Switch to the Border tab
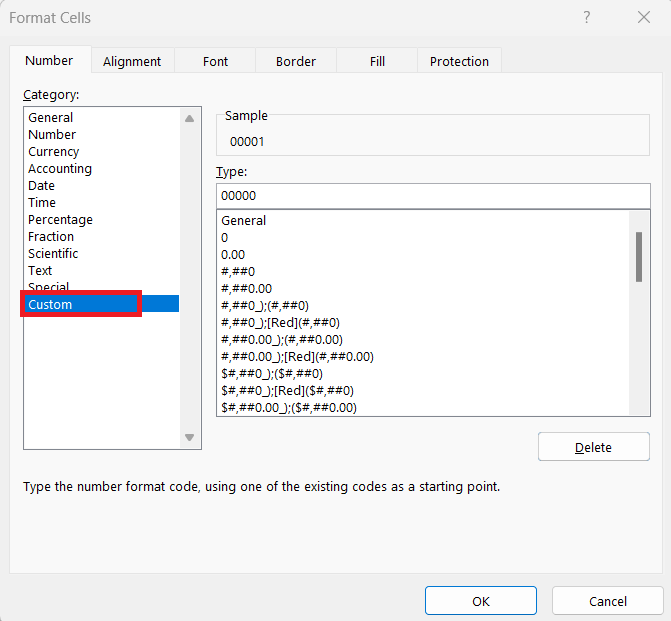The width and height of the screenshot is (671, 621). [296, 61]
